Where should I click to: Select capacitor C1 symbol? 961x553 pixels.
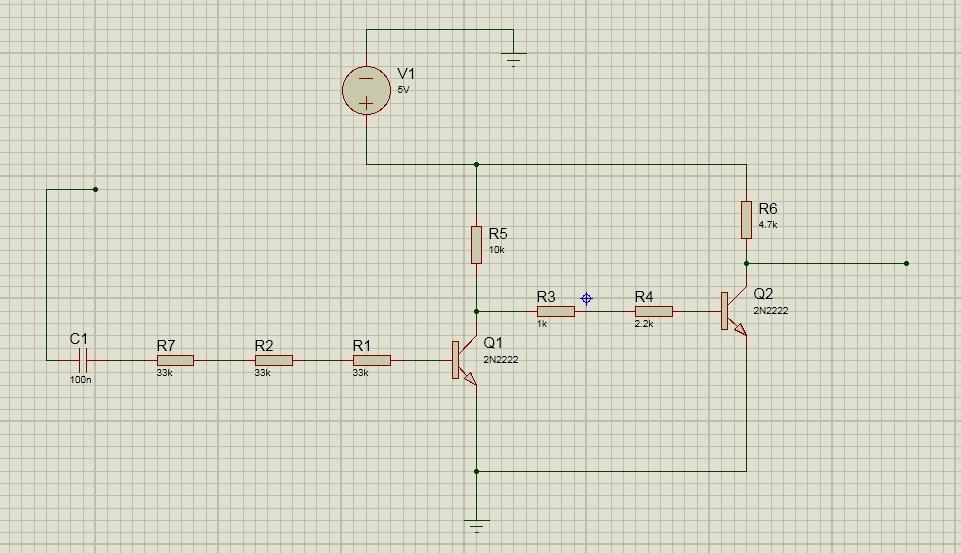(x=84, y=360)
